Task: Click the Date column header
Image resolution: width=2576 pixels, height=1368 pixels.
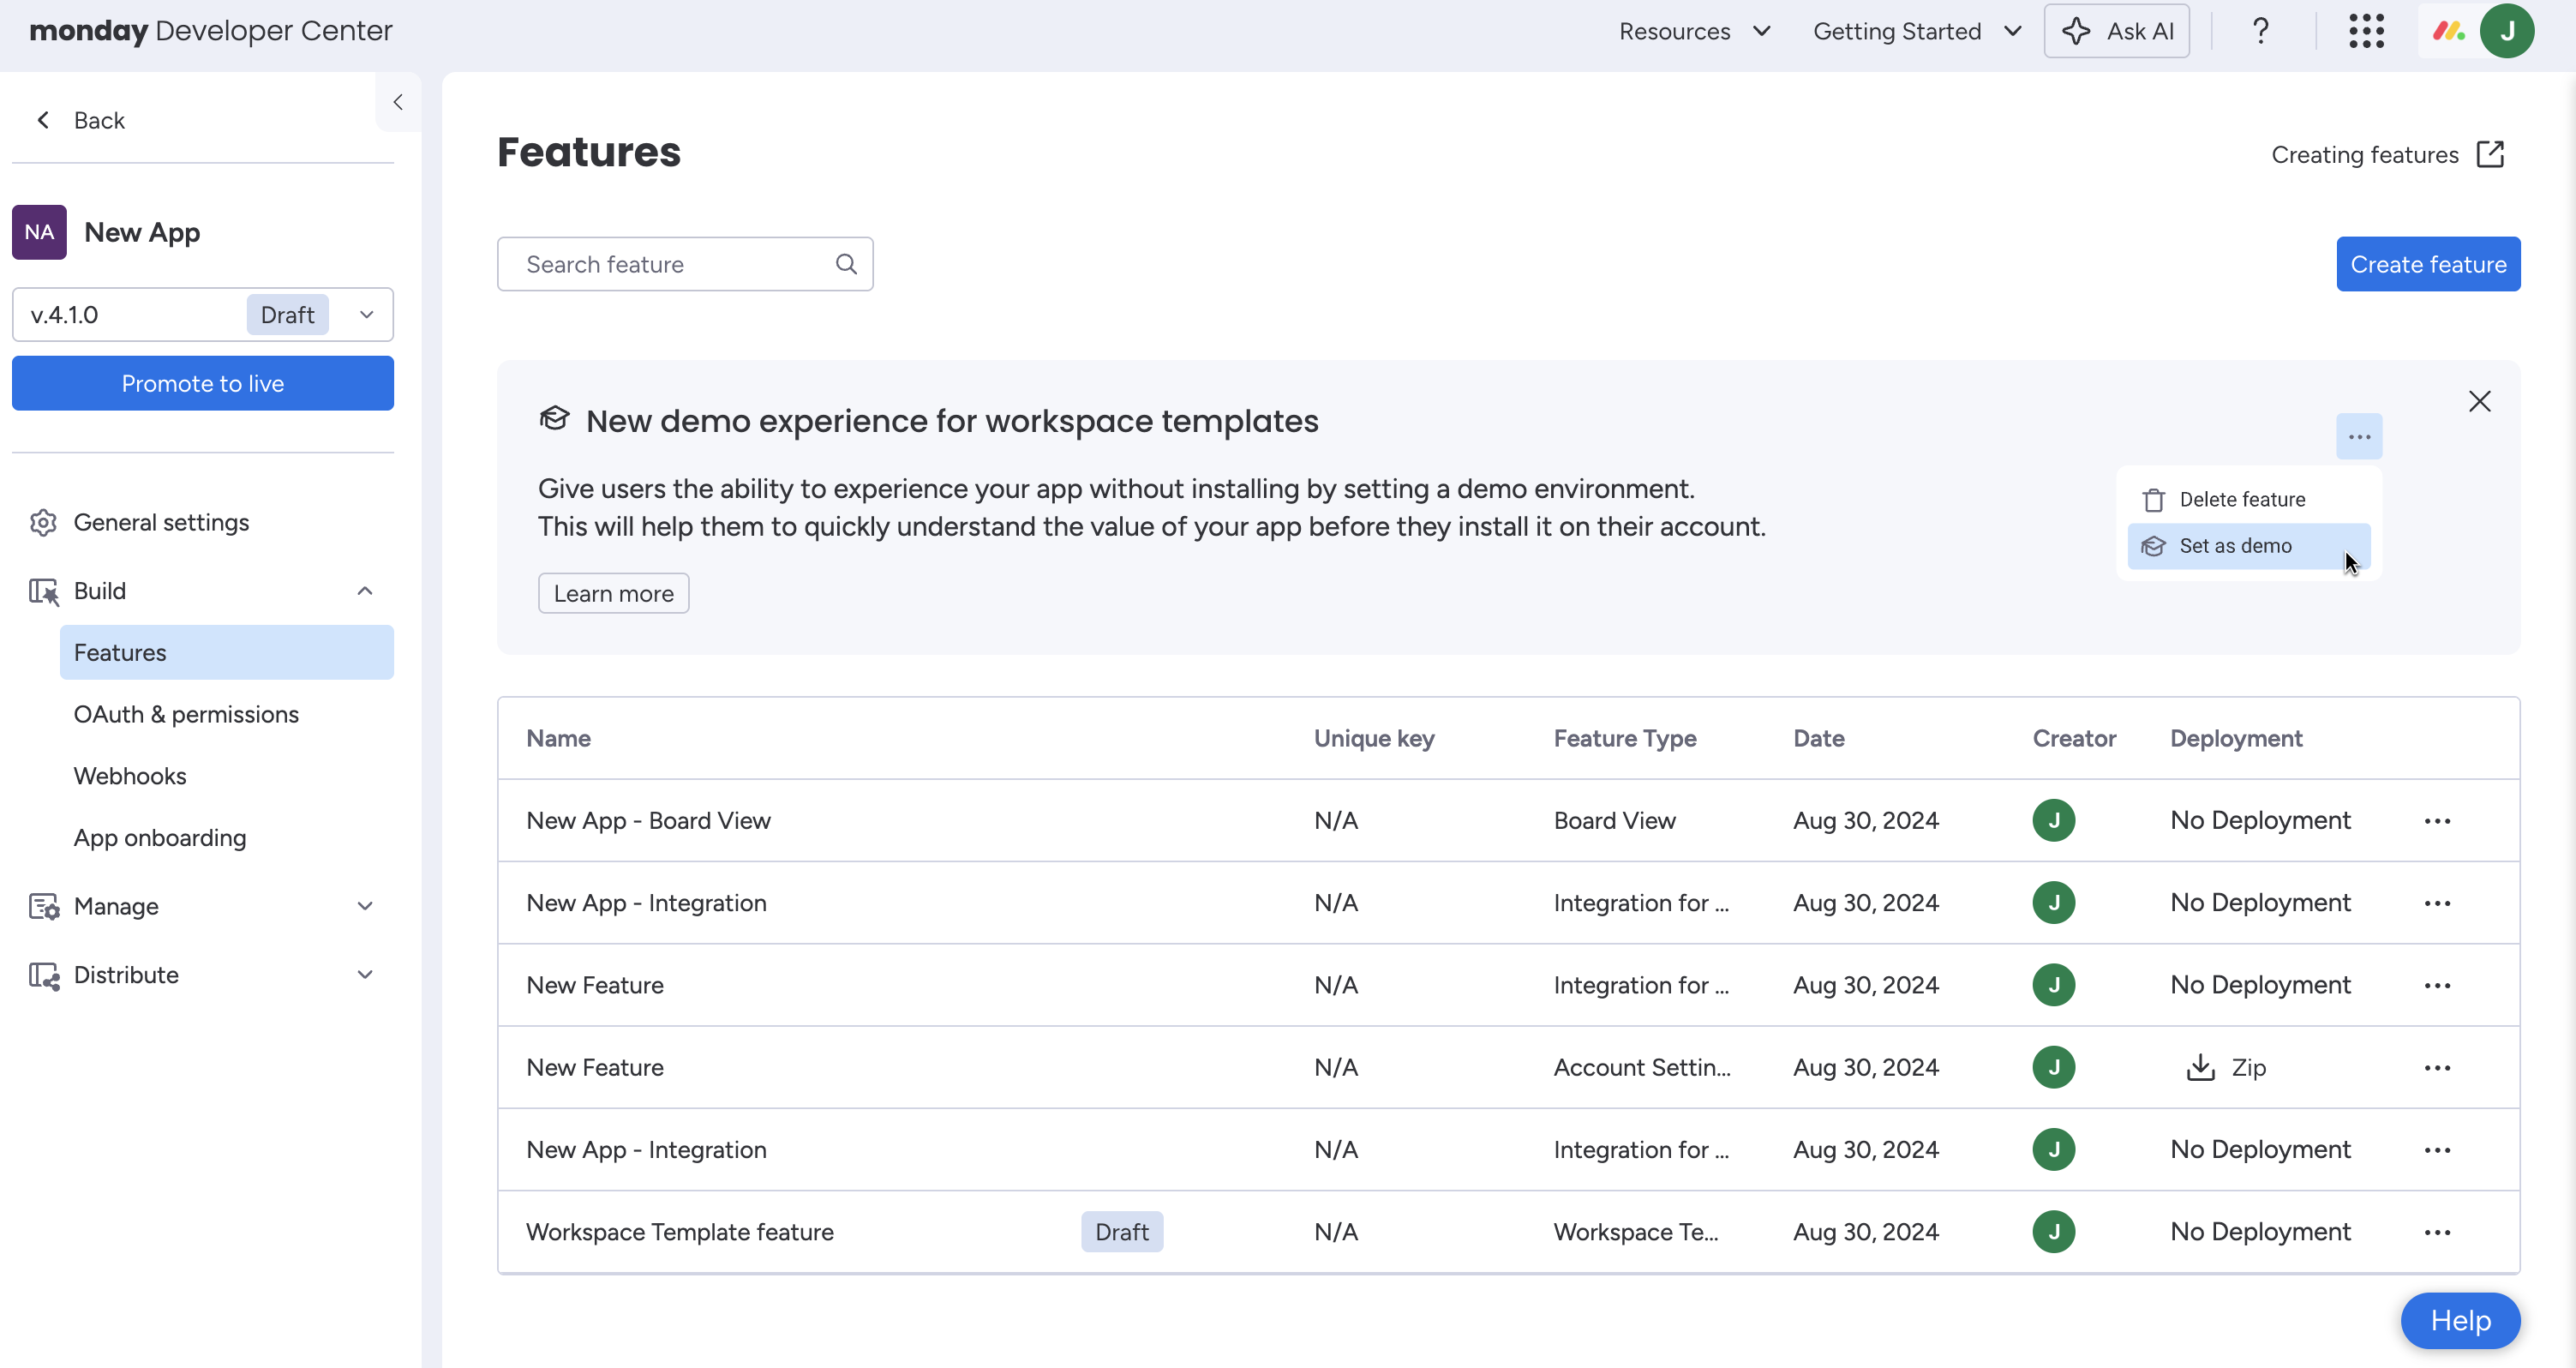Action: [x=1818, y=738]
